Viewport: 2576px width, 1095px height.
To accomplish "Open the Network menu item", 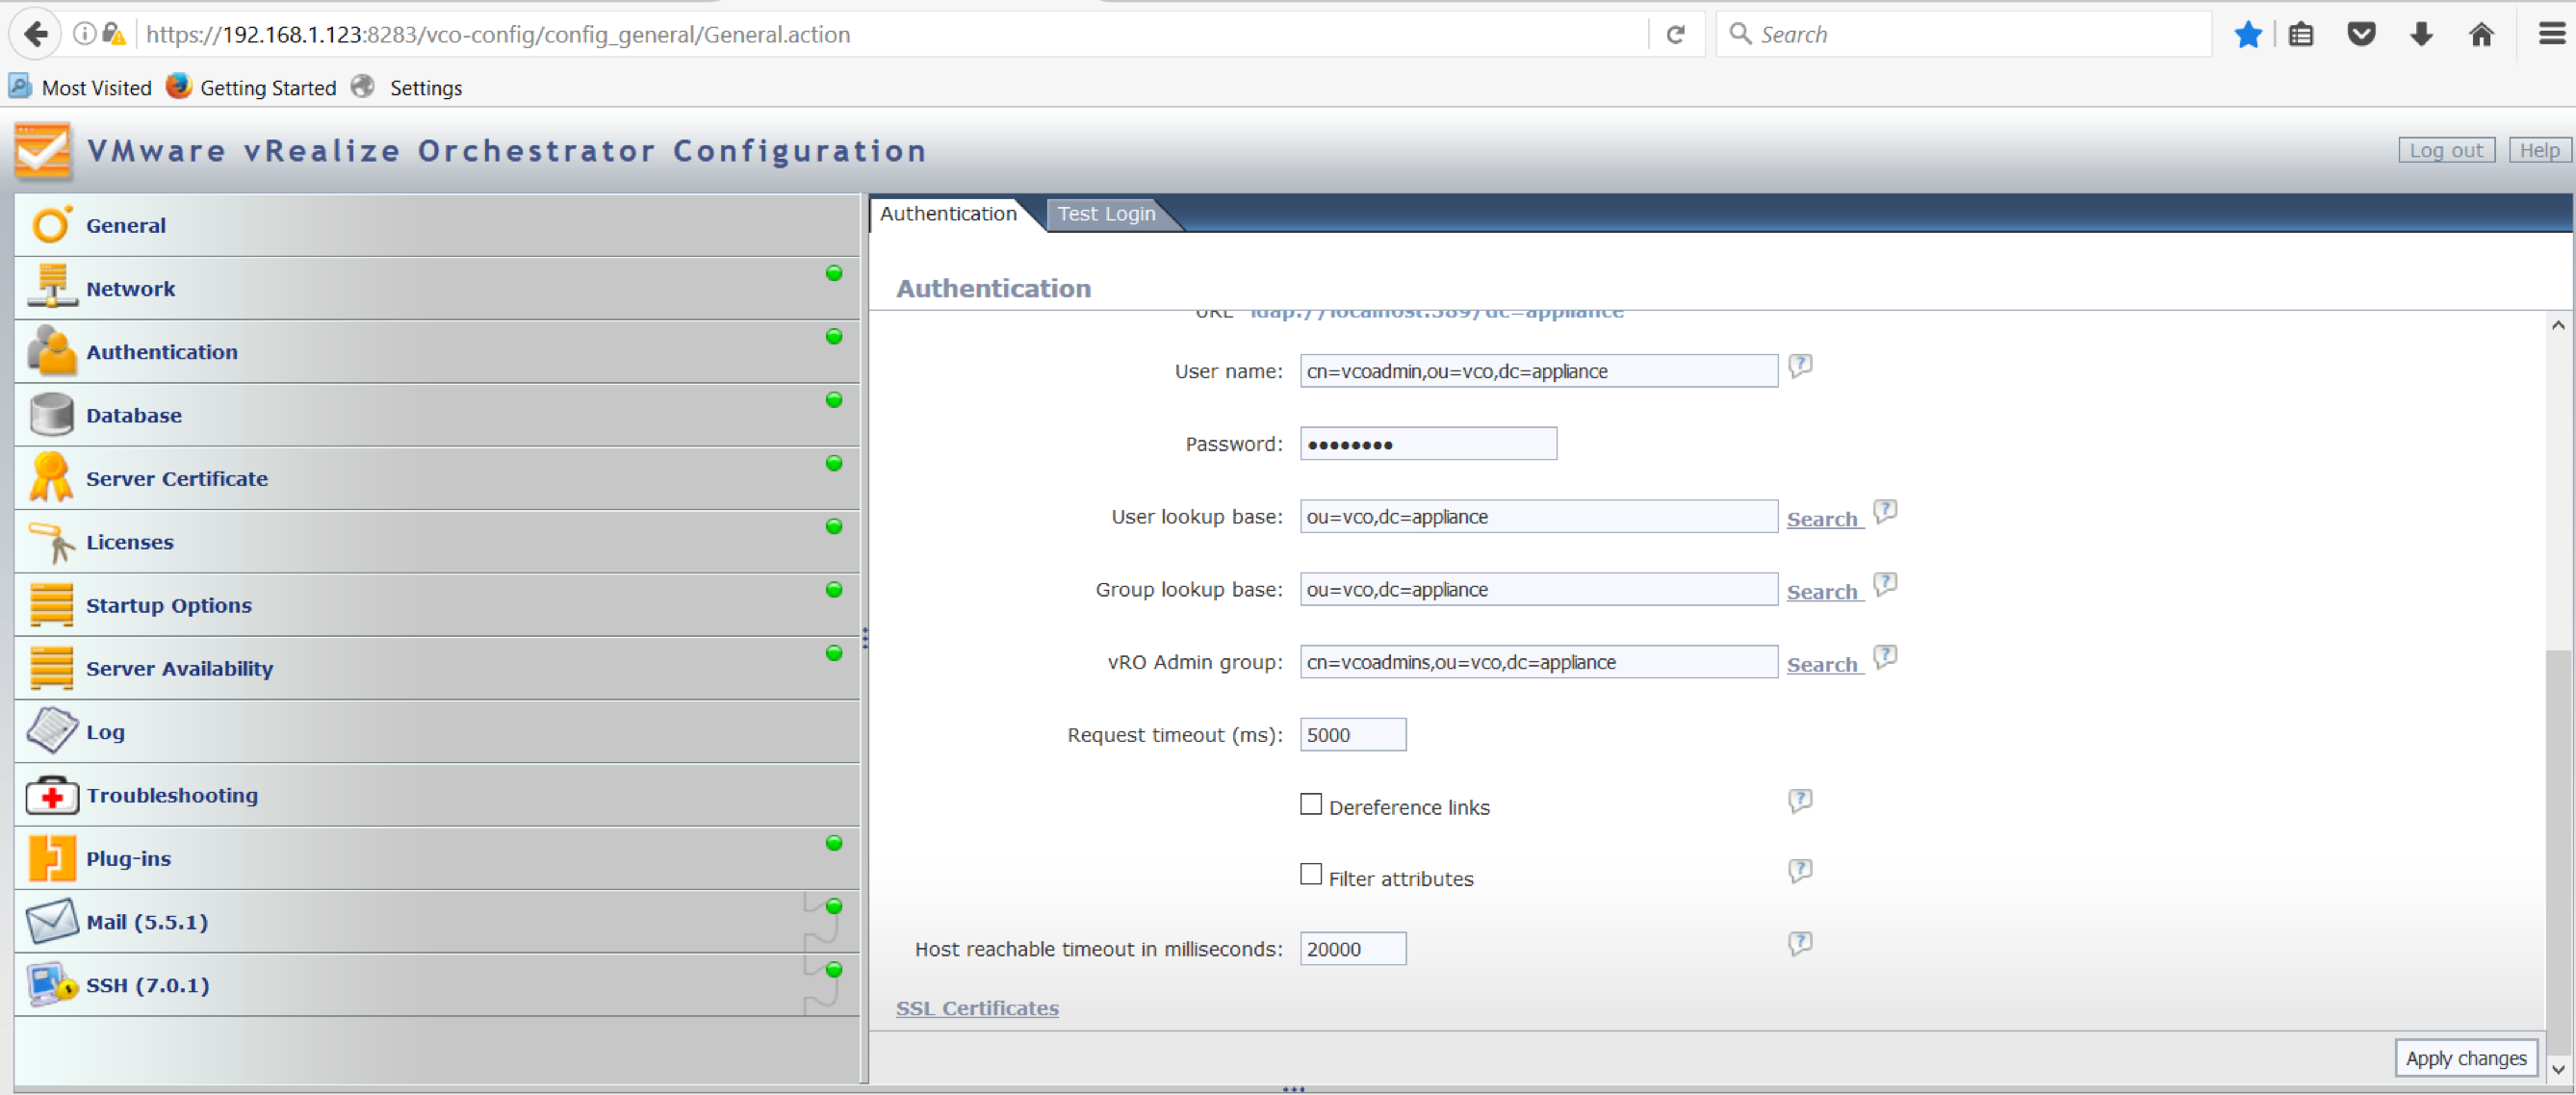I will [x=437, y=288].
